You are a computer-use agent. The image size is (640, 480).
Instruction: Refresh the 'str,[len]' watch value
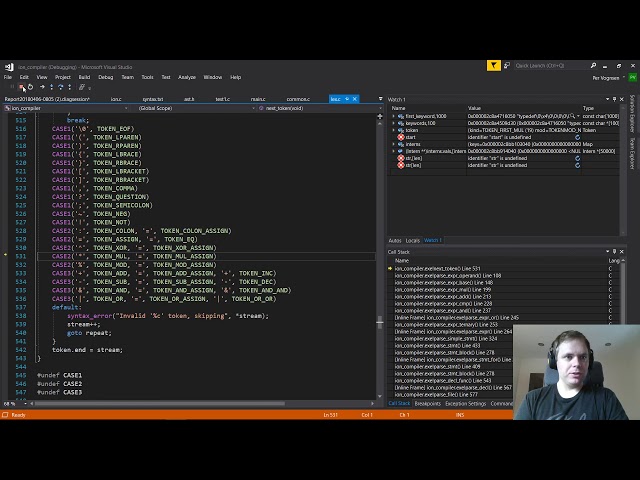[578, 158]
